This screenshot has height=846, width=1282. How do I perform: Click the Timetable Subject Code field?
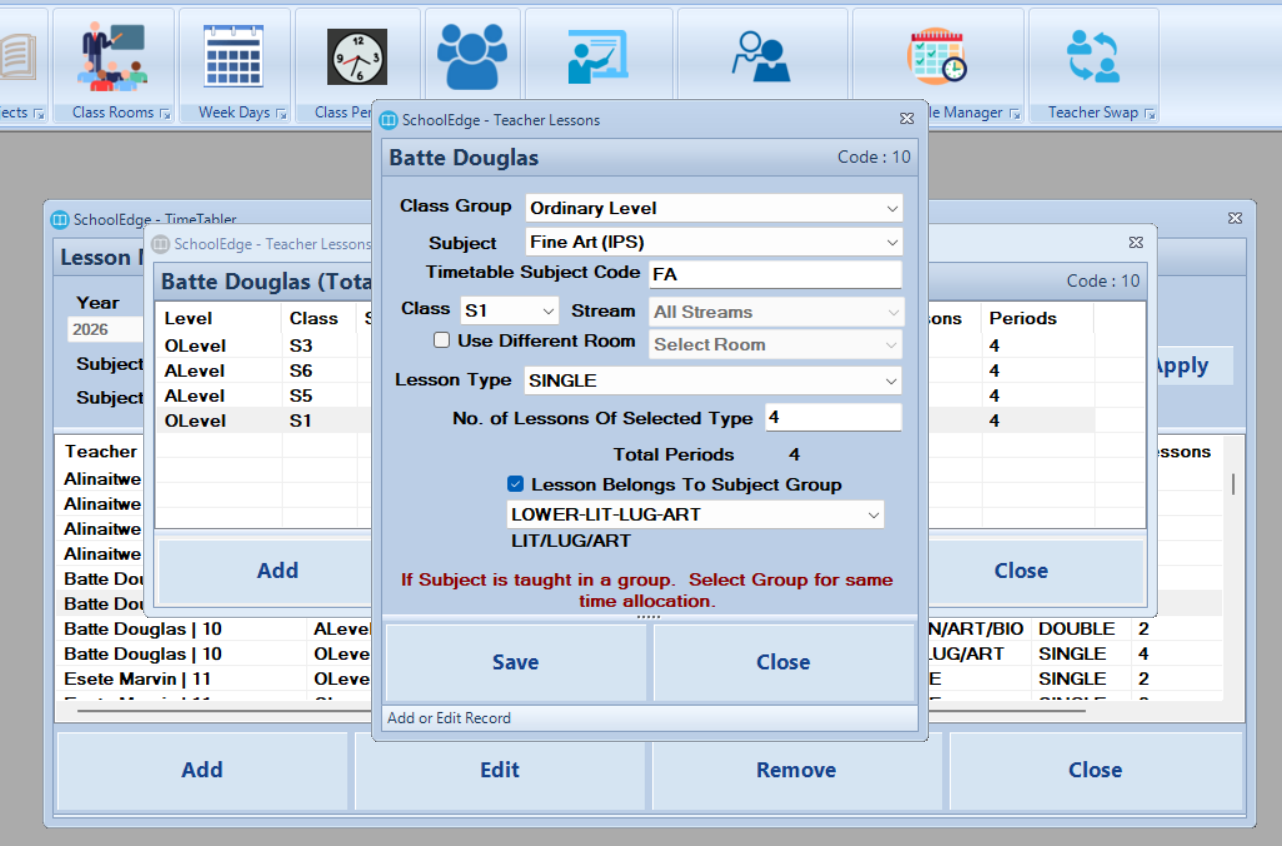776,275
